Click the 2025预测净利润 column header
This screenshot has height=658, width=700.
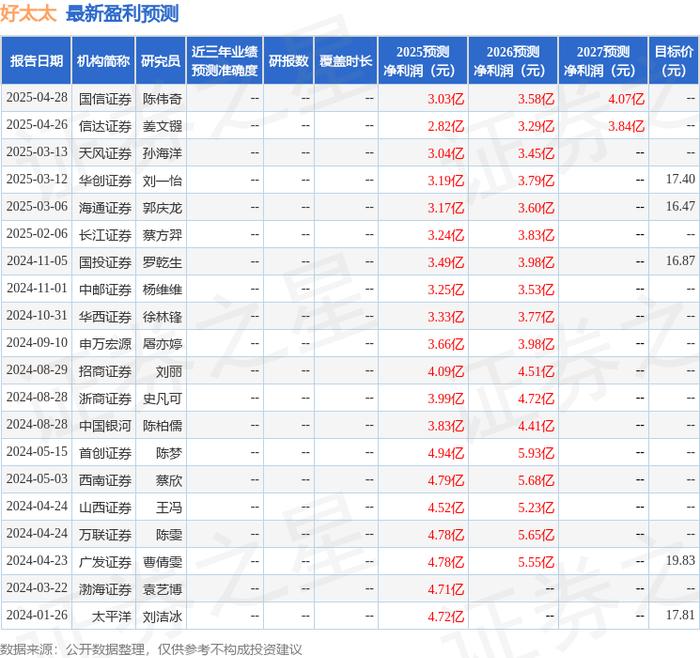pos(422,61)
